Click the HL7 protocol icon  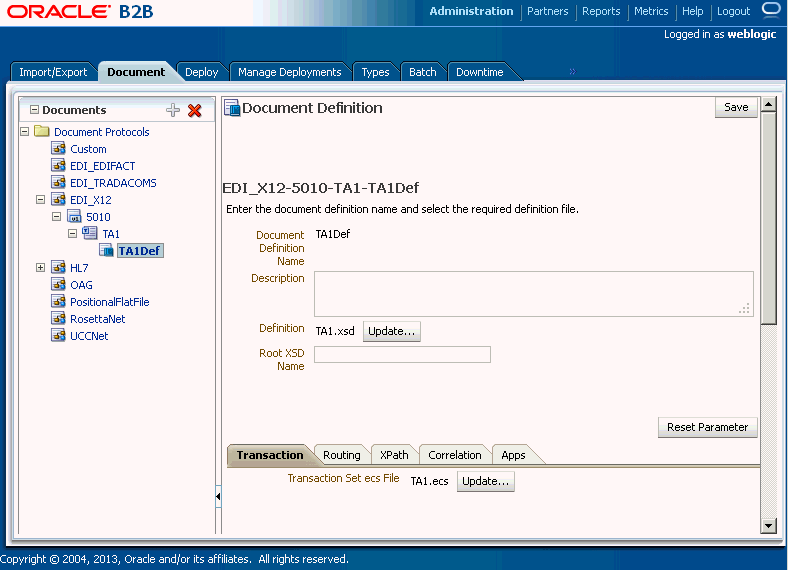point(58,267)
